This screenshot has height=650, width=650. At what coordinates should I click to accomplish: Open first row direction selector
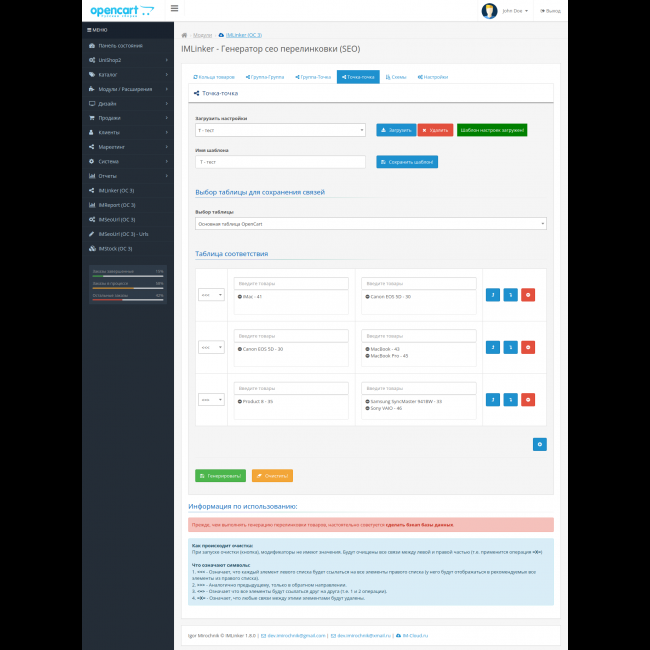pyautogui.click(x=211, y=295)
